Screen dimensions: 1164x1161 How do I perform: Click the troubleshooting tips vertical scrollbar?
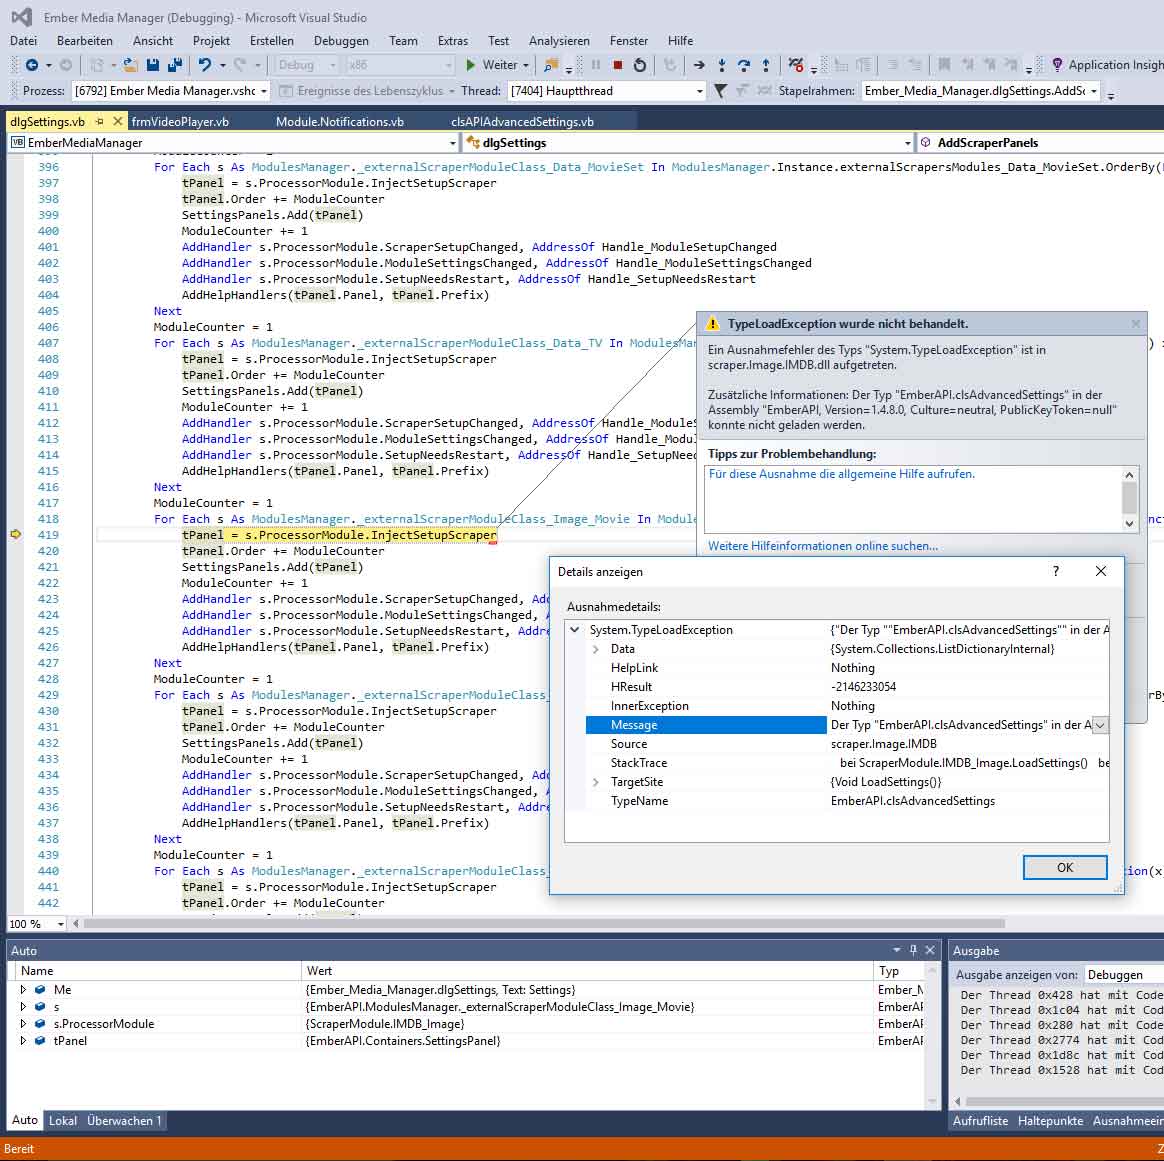1129,499
